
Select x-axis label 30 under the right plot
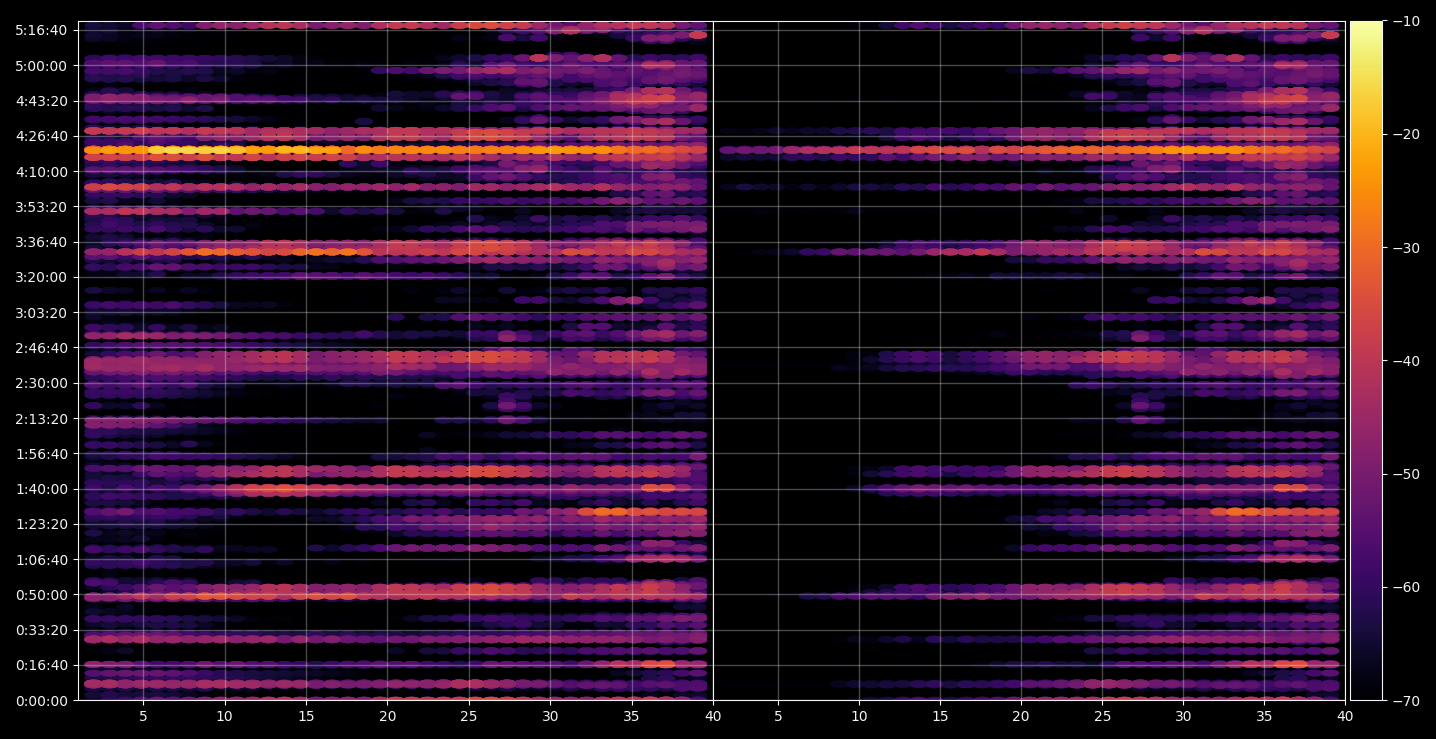point(1183,716)
